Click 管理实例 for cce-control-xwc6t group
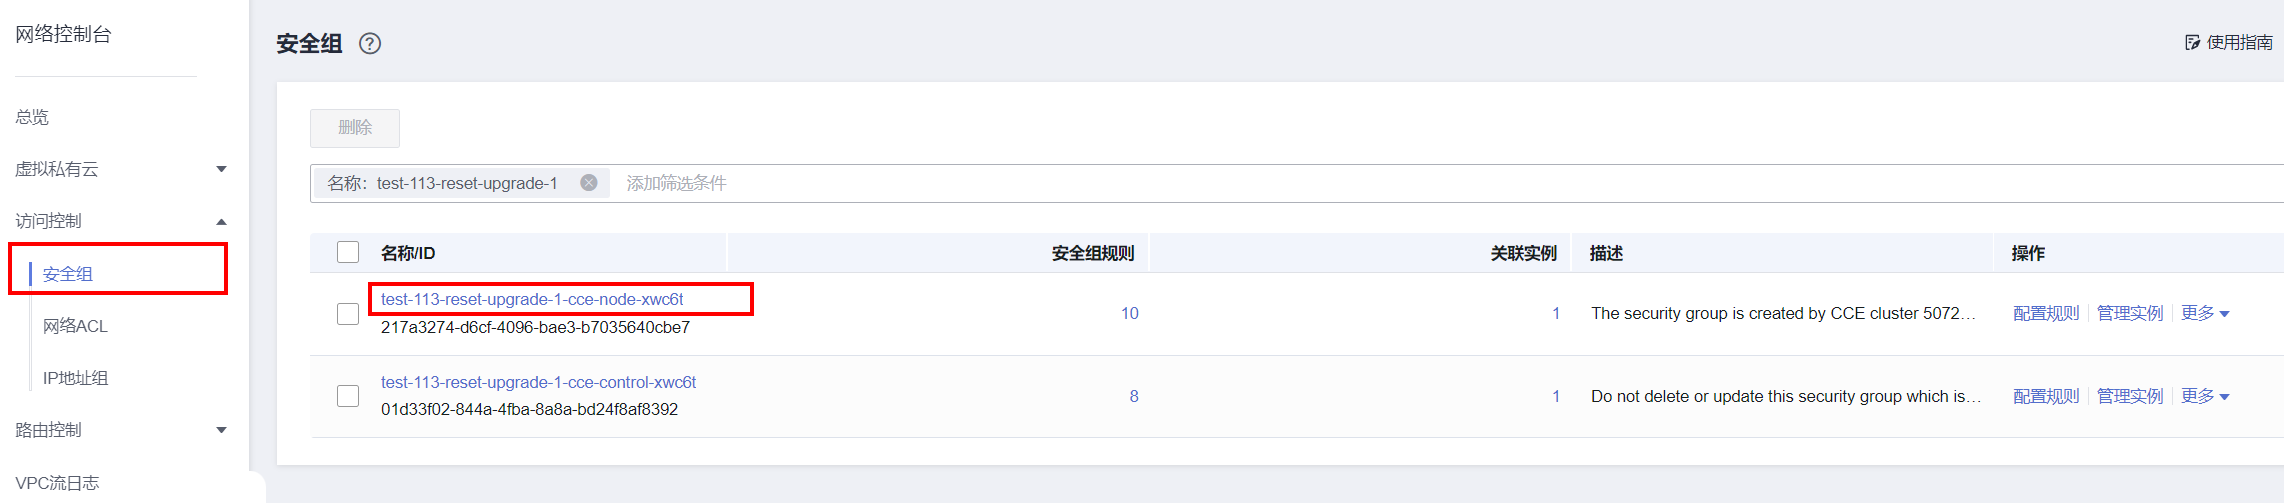The image size is (2284, 503). coord(2130,396)
